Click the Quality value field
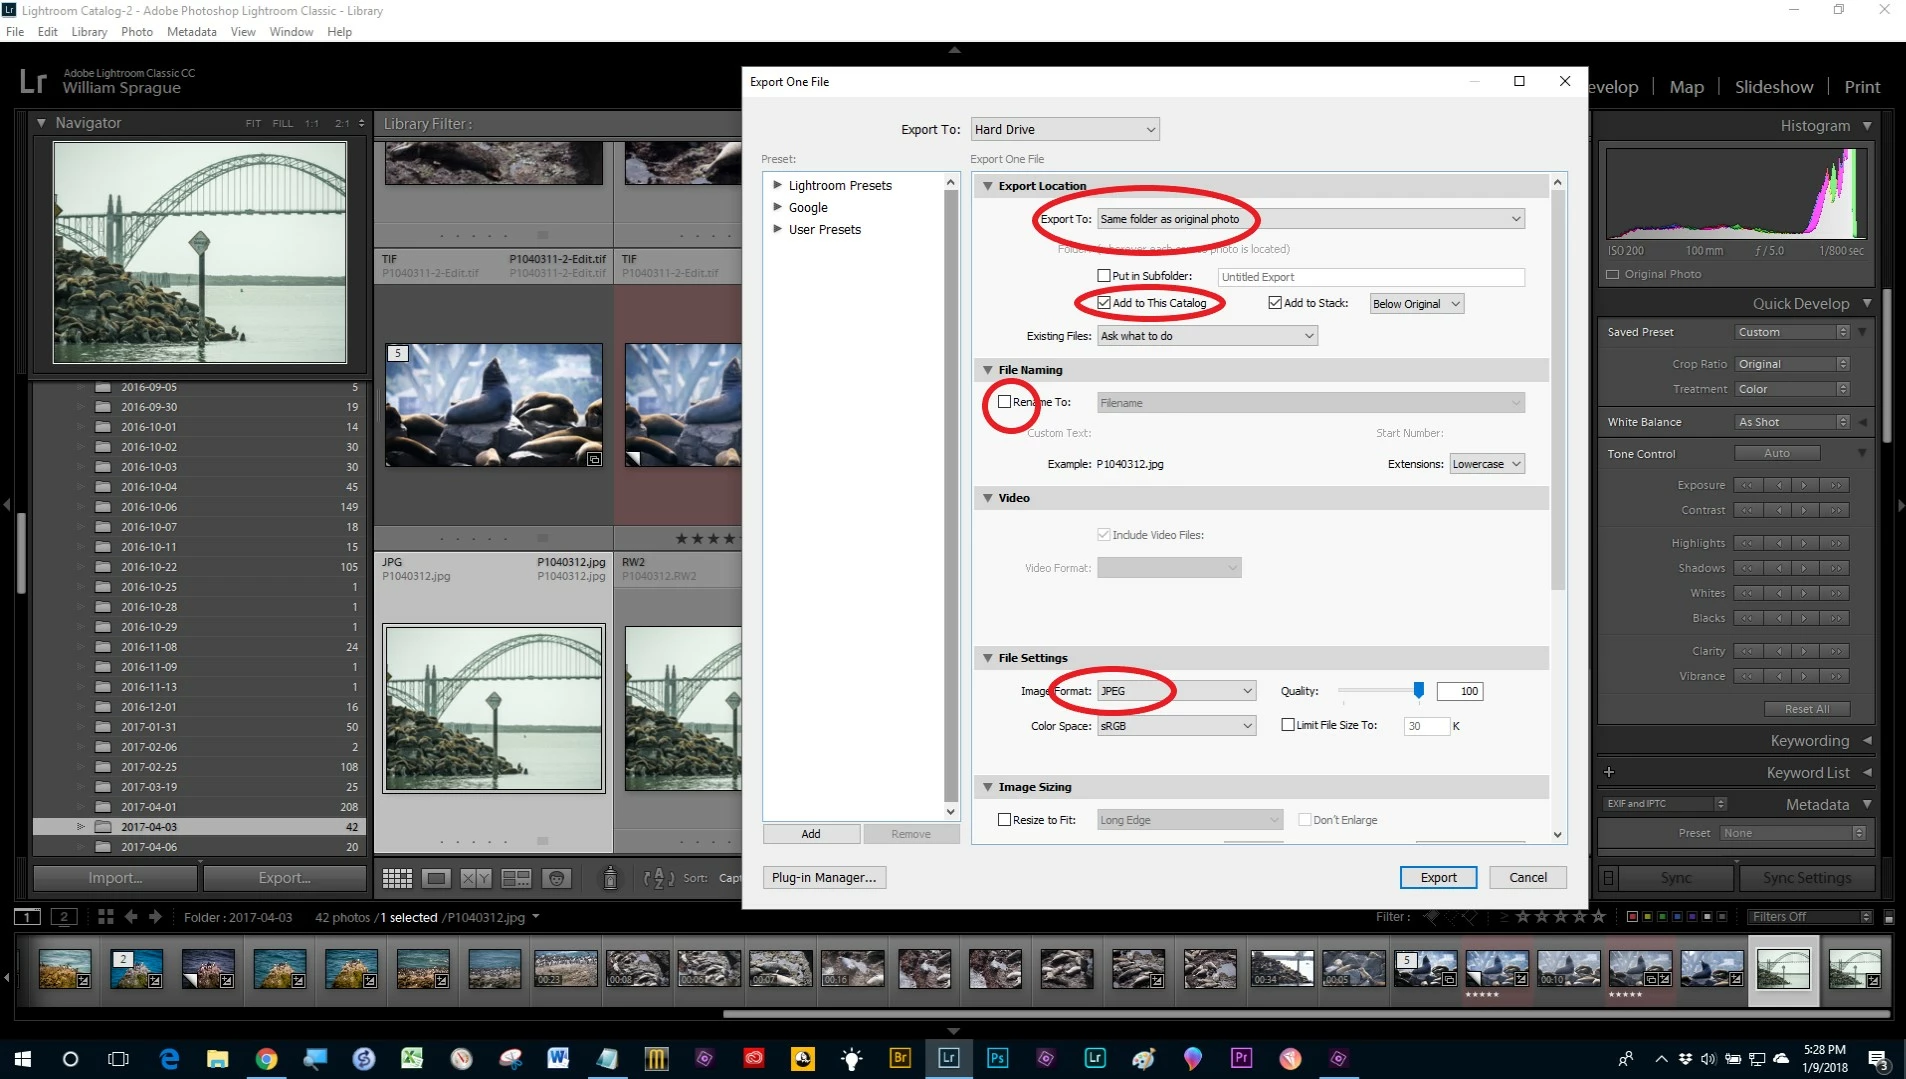Viewport: 1906px width, 1079px height. pos(1459,691)
